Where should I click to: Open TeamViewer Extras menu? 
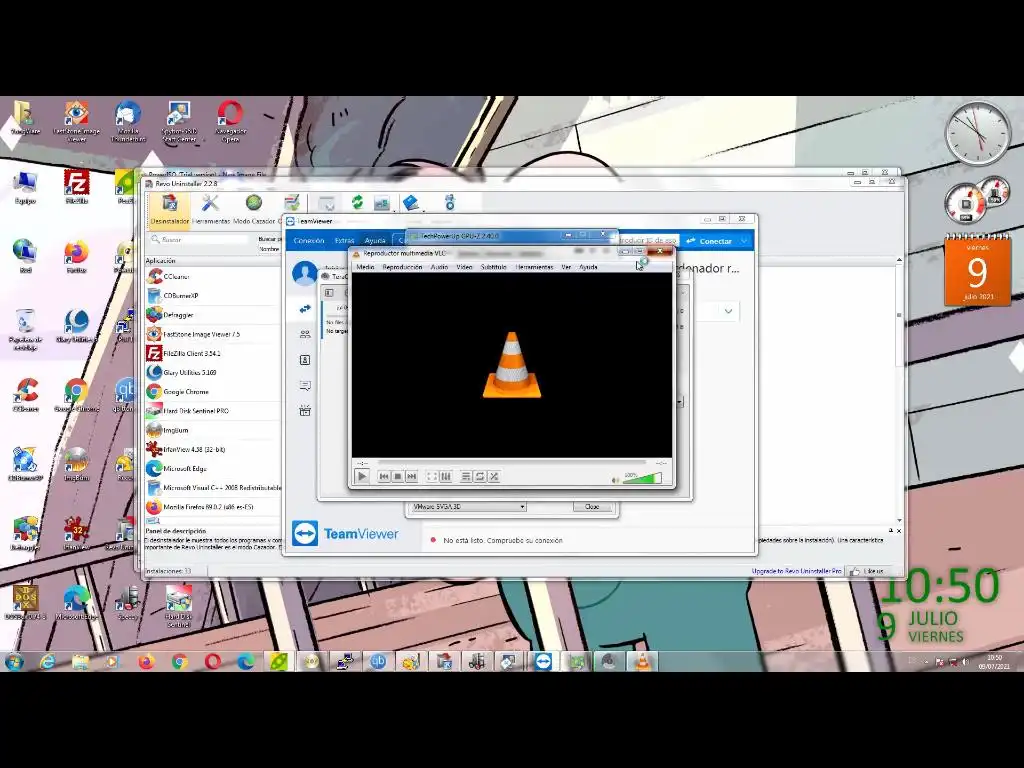pyautogui.click(x=344, y=241)
